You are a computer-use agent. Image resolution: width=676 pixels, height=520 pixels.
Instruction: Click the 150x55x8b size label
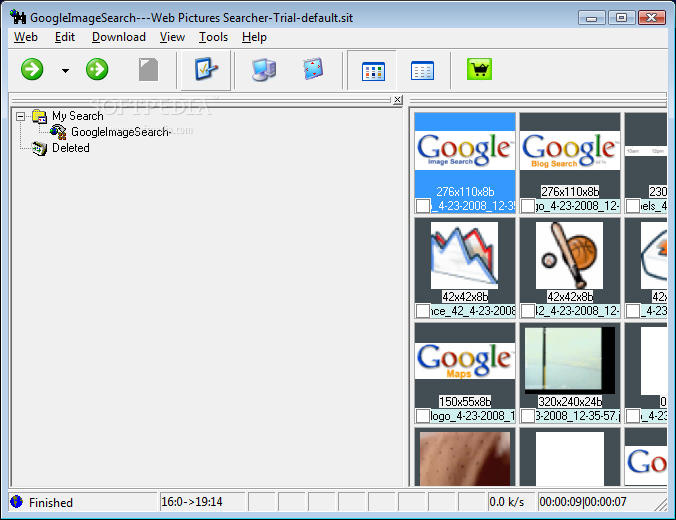click(x=465, y=402)
